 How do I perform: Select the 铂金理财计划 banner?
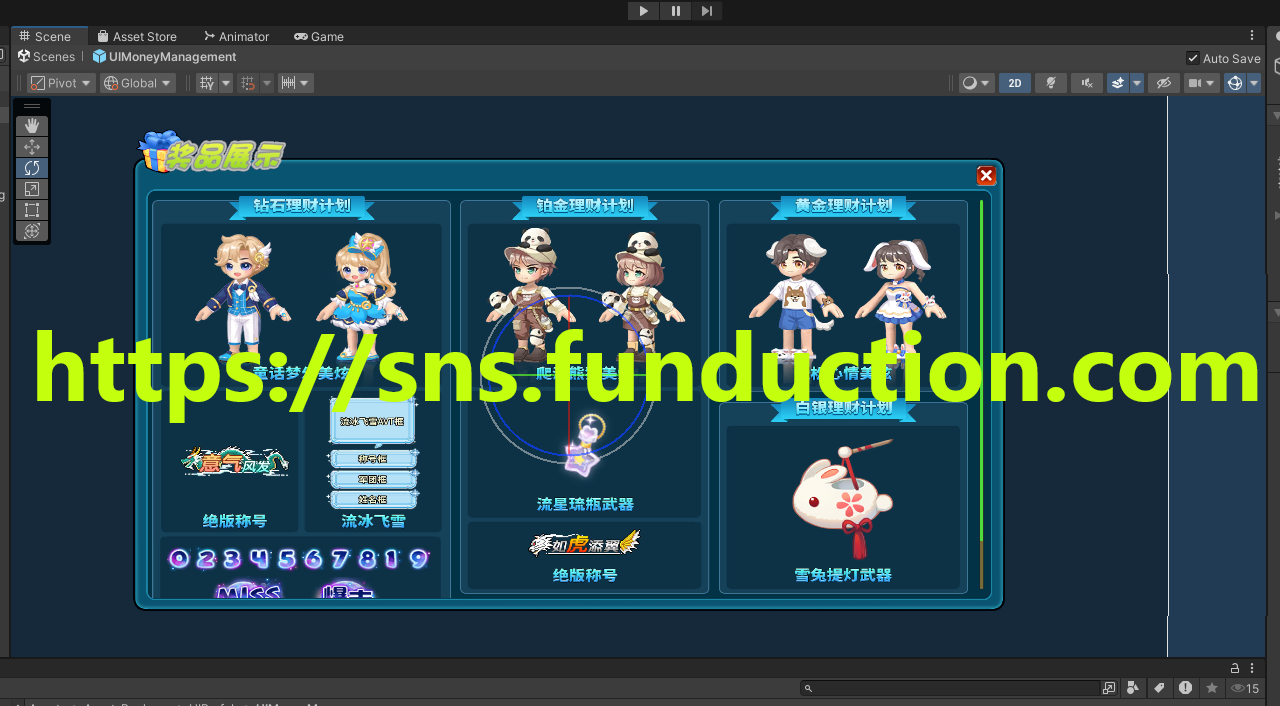click(585, 206)
